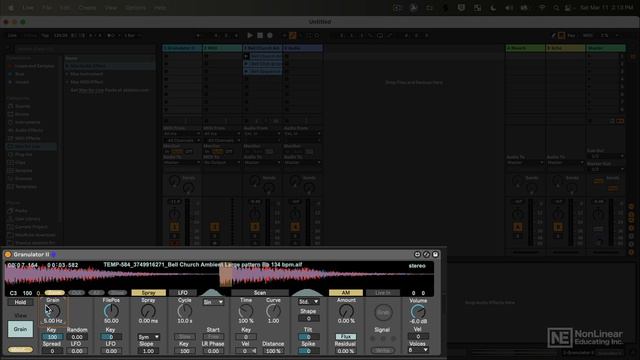Click the Volume knob showing -6.0 dB
Viewport: 640px width, 360px height.
418,312
